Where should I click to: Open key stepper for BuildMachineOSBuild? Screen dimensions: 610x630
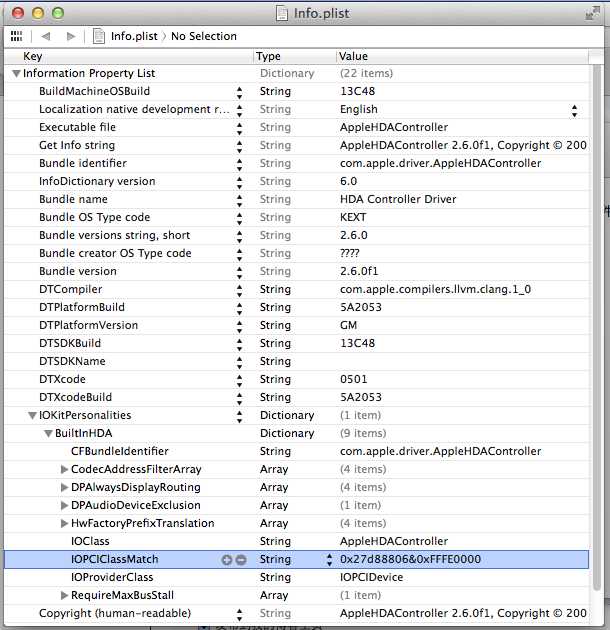[239, 93]
